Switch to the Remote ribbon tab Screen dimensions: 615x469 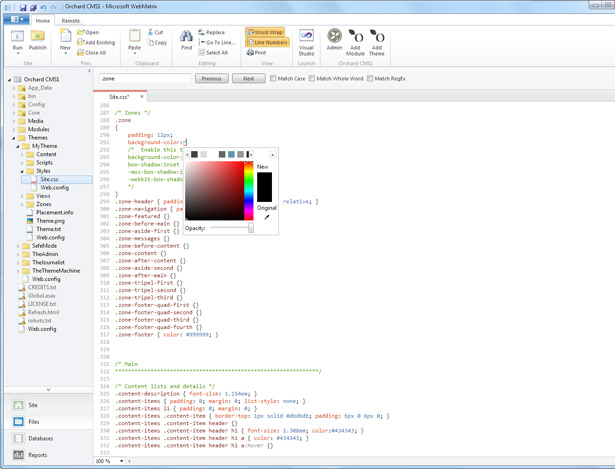coord(71,20)
